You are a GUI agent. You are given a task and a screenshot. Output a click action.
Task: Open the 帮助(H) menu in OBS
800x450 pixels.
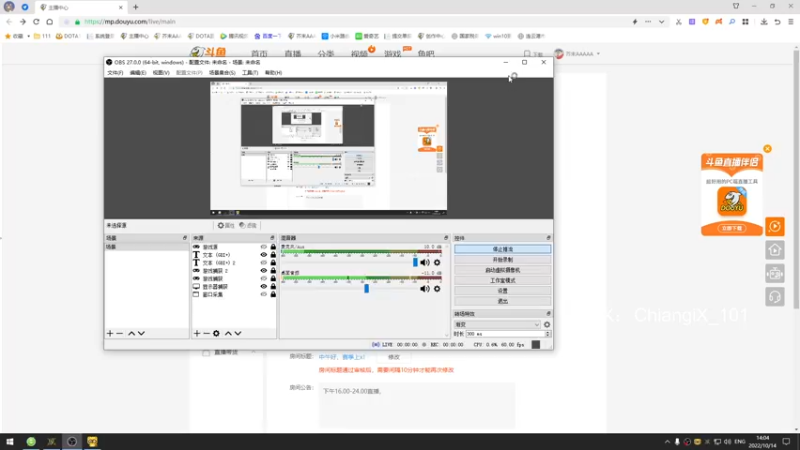[x=273, y=72]
